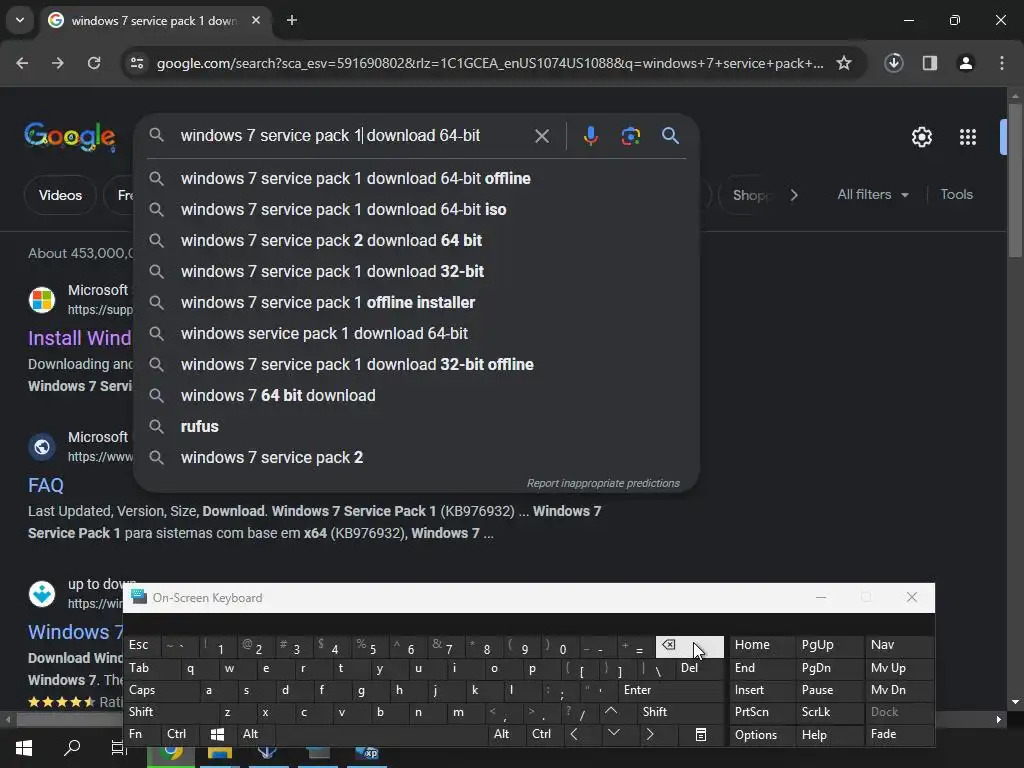
Task: Open the tab search dropdown arrow
Action: click(x=20, y=20)
